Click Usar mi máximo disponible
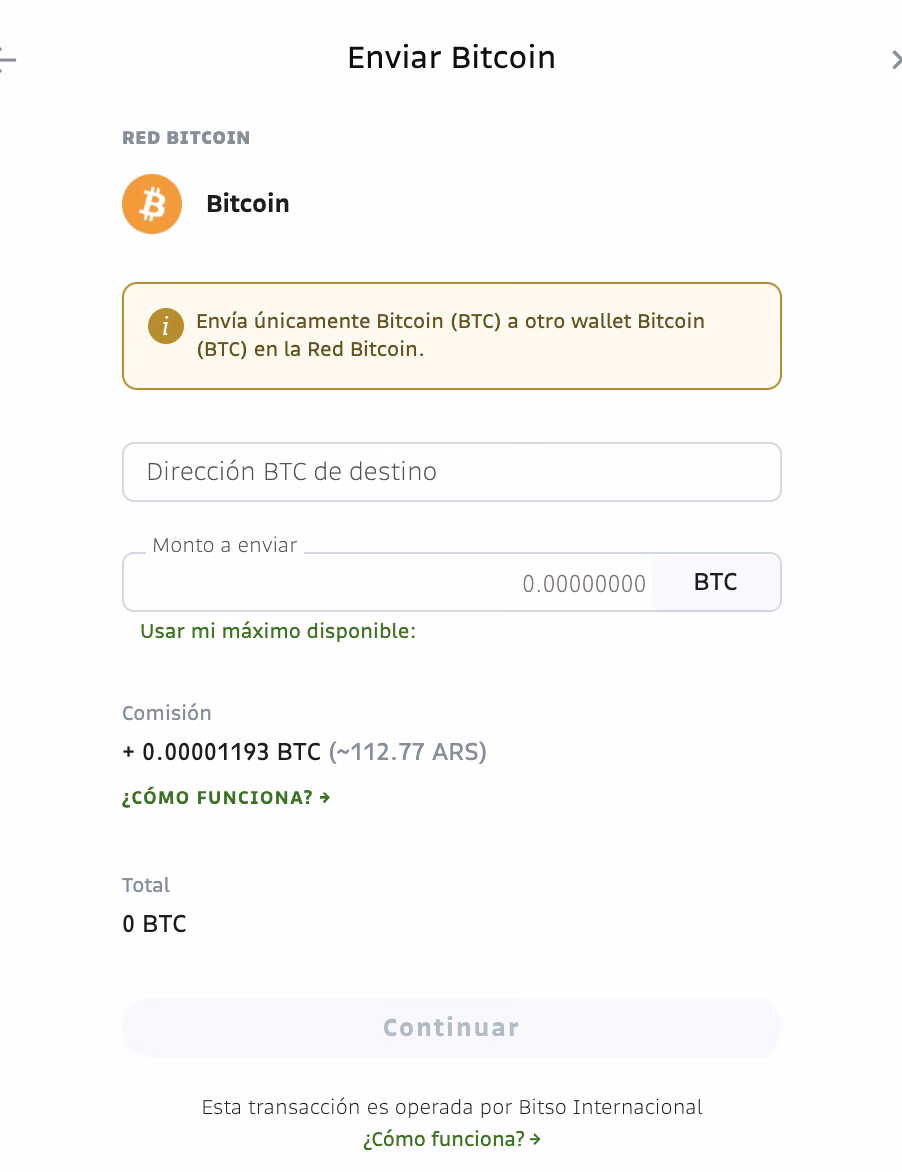The image size is (902, 1172). coord(278,631)
